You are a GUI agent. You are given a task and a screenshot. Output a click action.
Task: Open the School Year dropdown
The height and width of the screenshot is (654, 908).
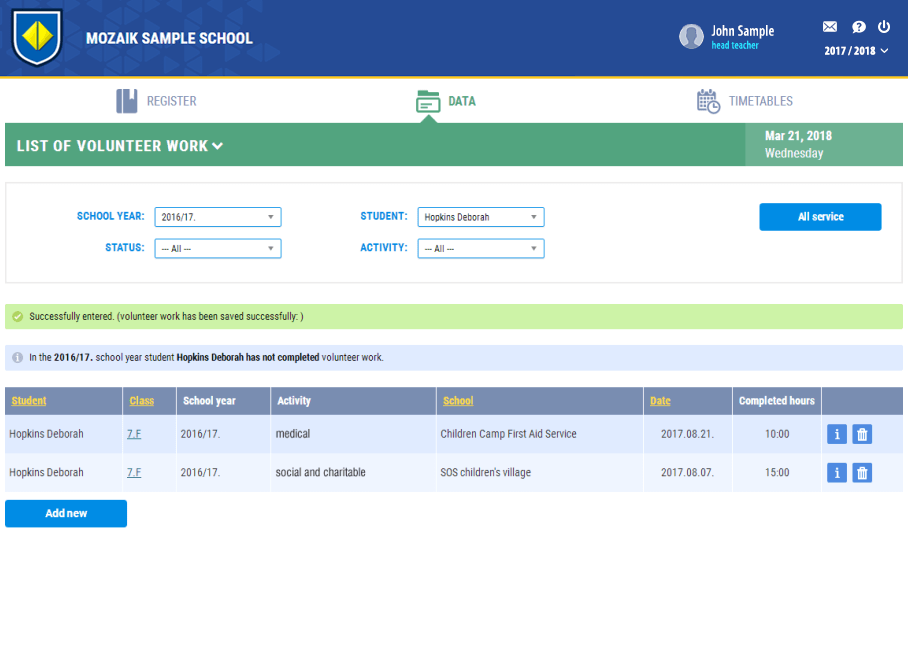click(x=218, y=217)
